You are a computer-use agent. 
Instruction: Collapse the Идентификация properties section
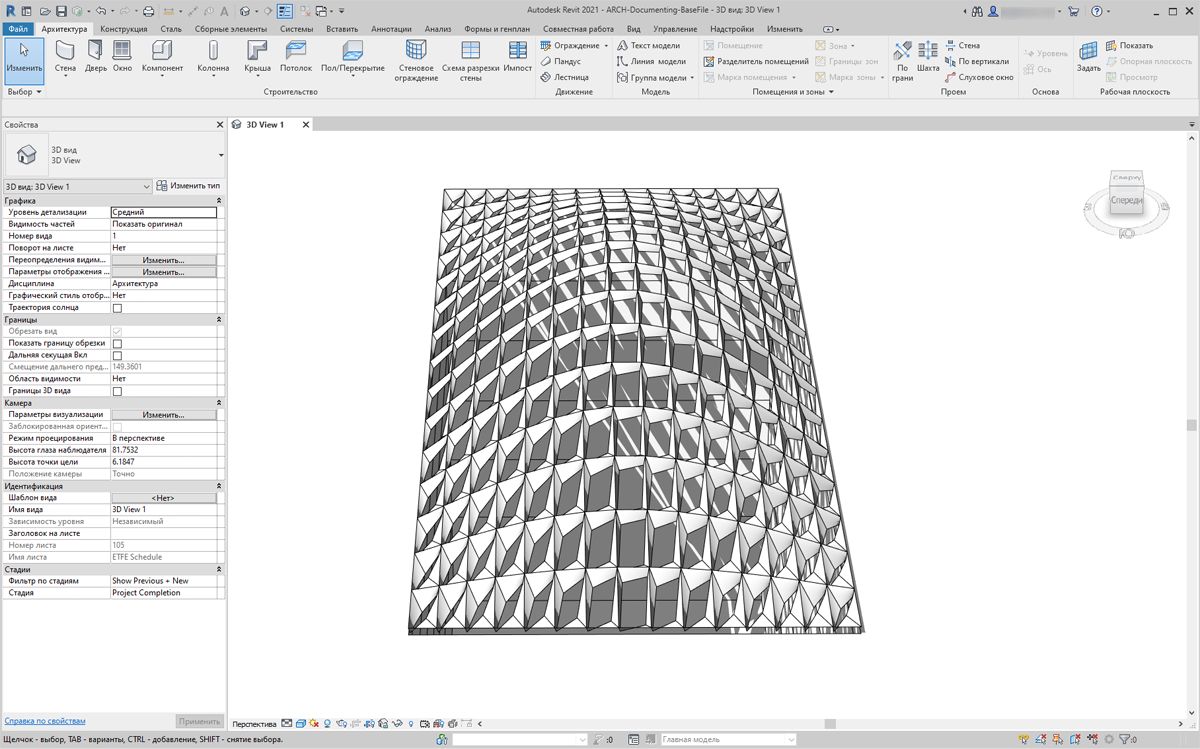[219, 486]
